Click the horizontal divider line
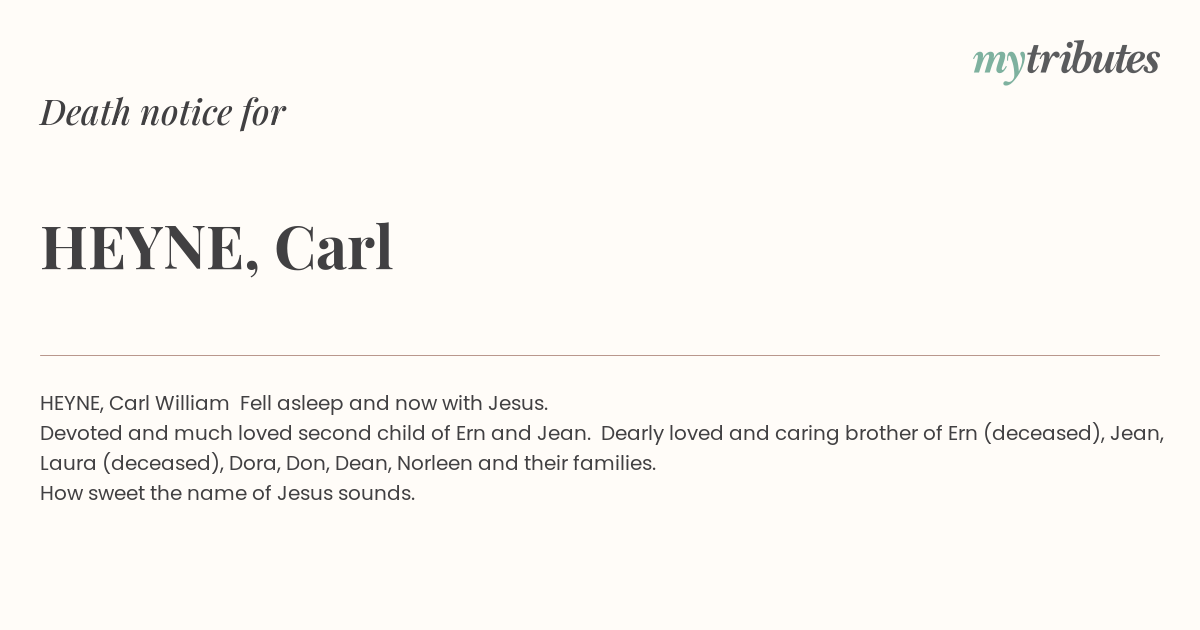The height and width of the screenshot is (630, 1200). click(x=600, y=355)
